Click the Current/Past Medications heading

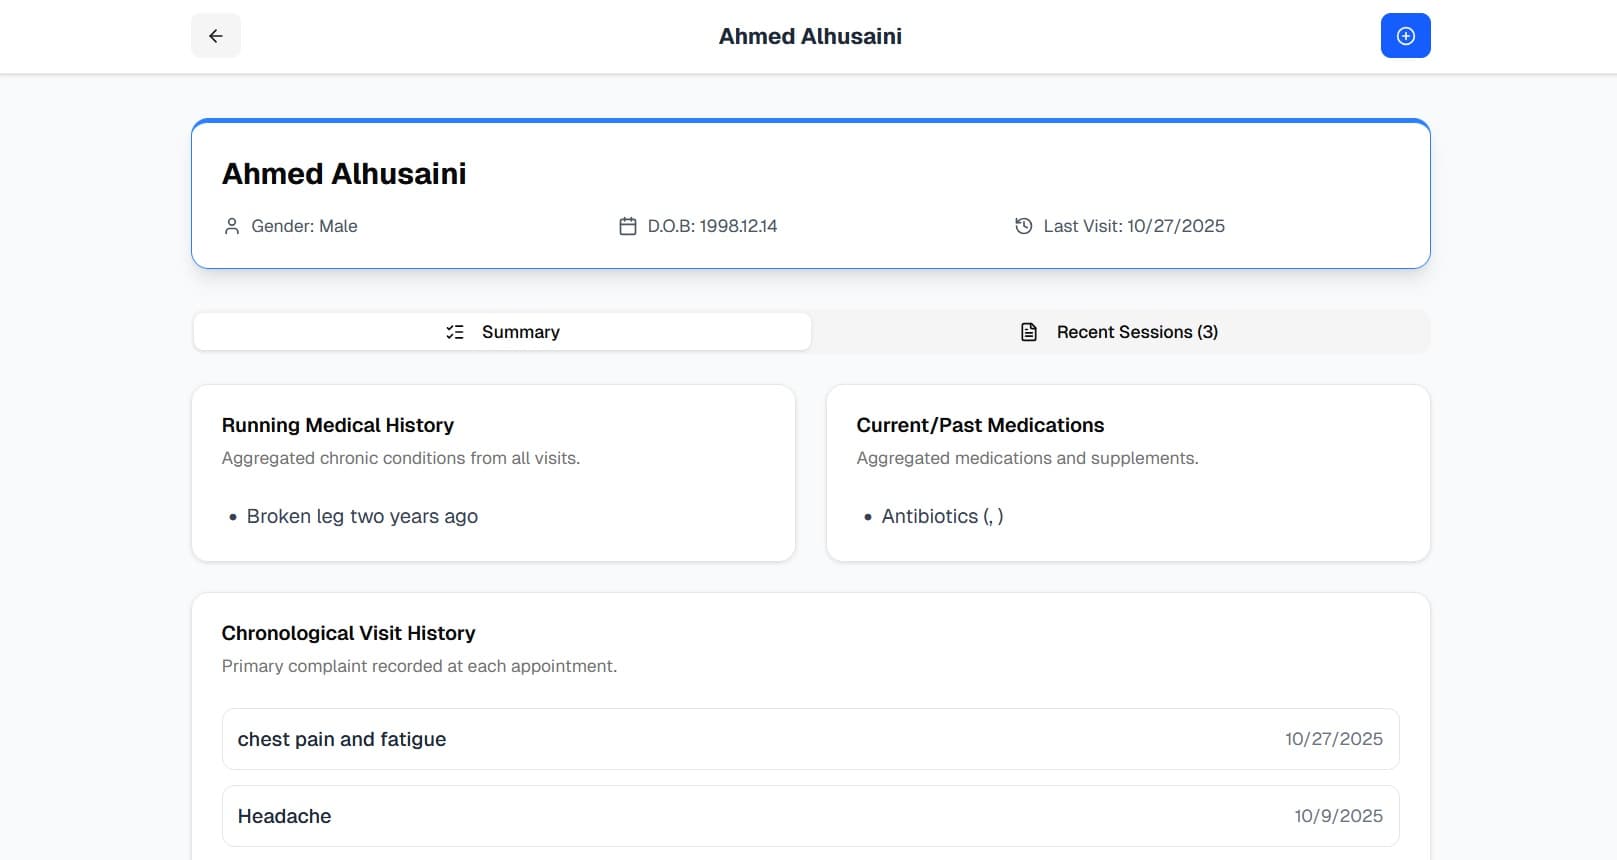click(980, 425)
